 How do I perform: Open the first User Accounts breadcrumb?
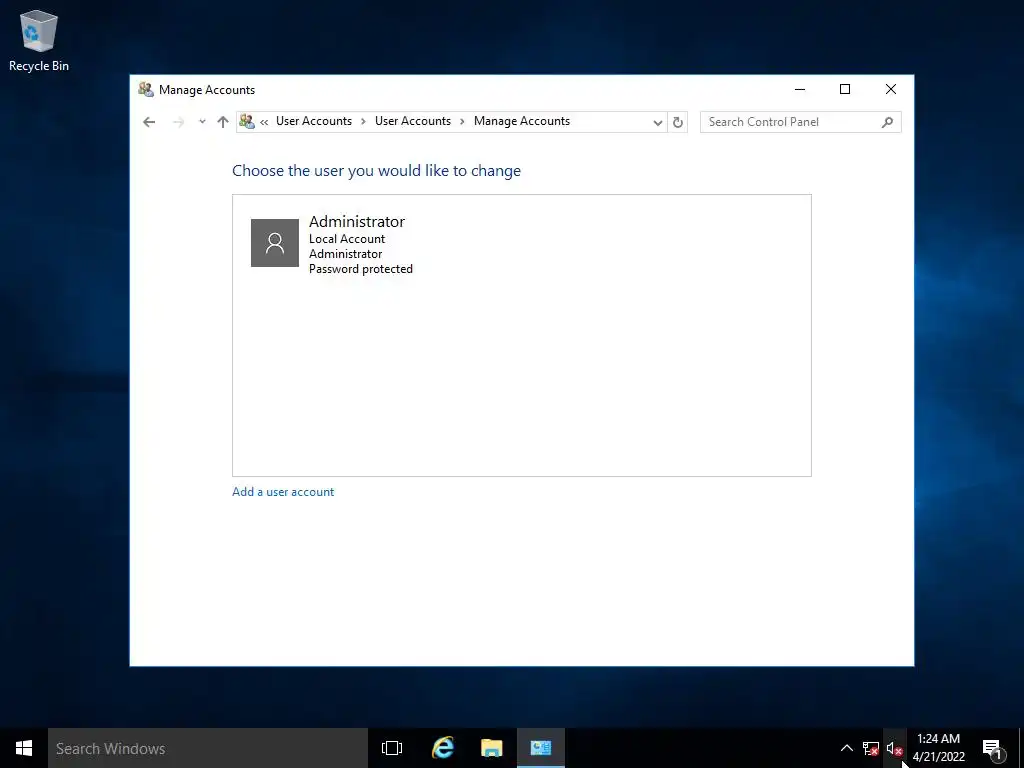[313, 121]
